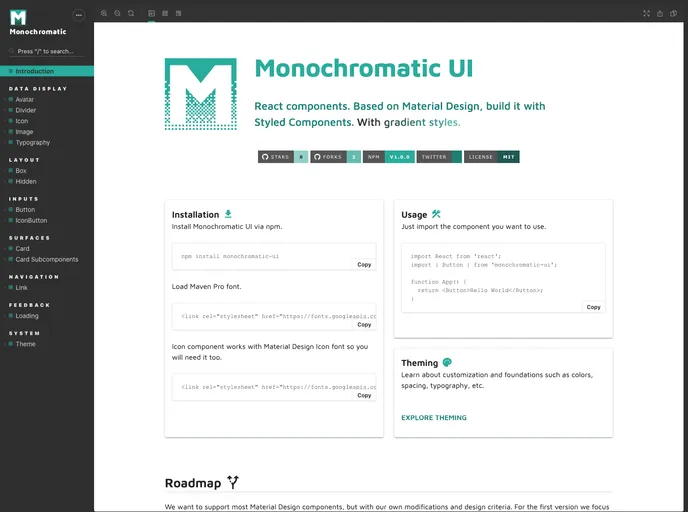Screen dimensions: 688x512
Task: Copy the npm install monochromatic-ui command
Action: (364, 265)
